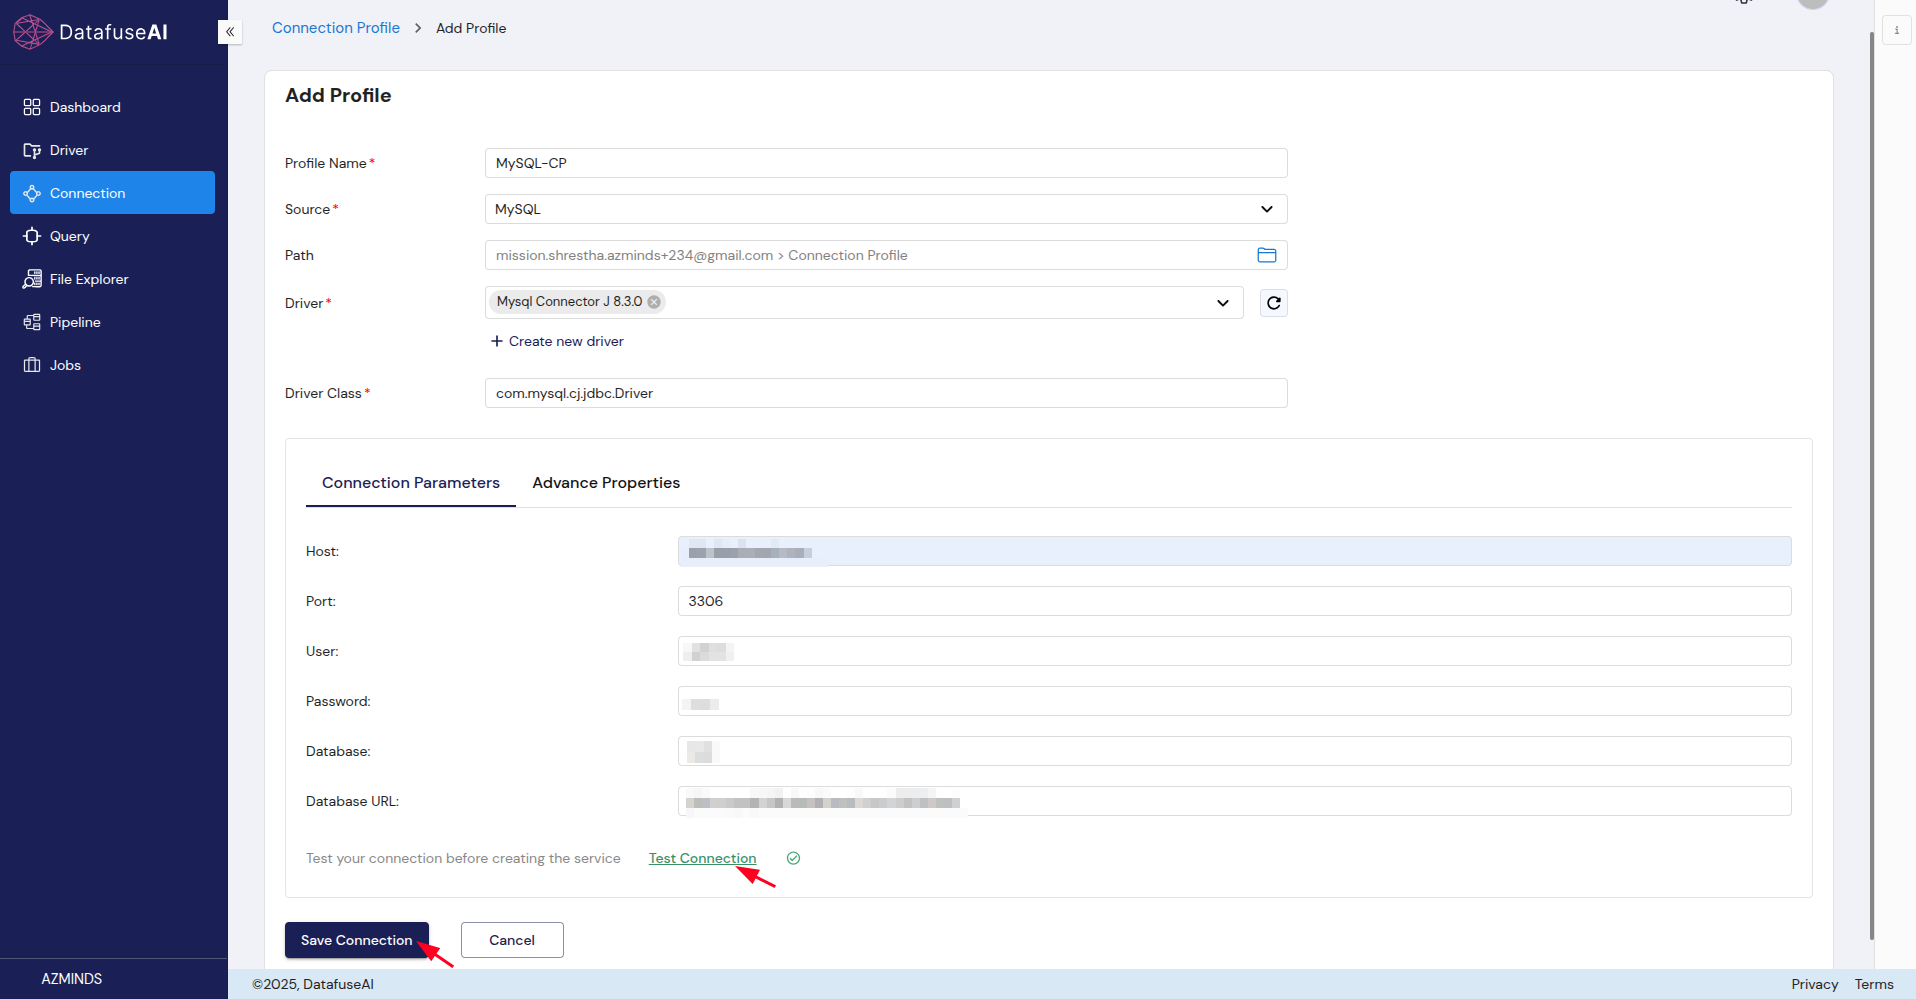Open the info icon at top right
The image size is (1916, 999).
pos(1896,30)
